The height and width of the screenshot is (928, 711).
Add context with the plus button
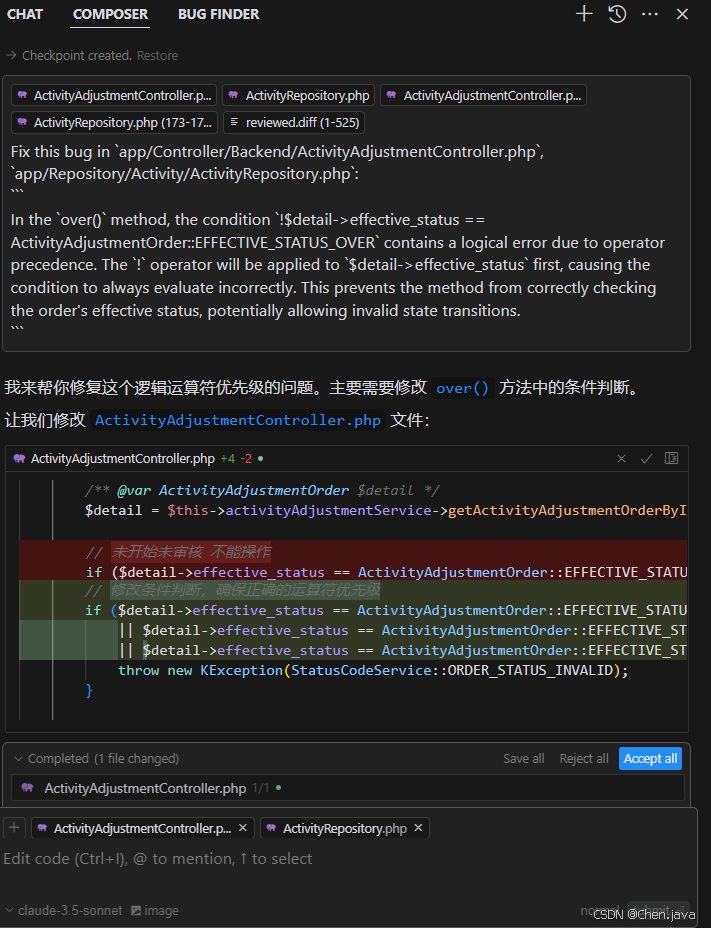click(14, 827)
